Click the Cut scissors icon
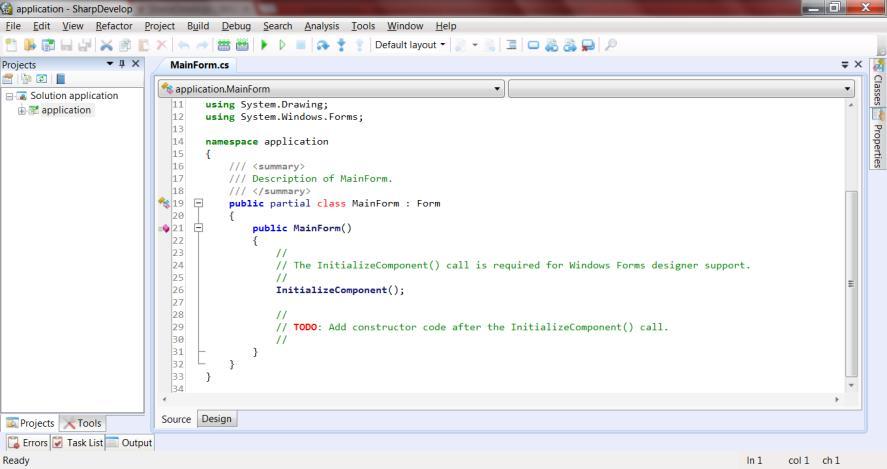This screenshot has height=469, width=887. tap(106, 45)
